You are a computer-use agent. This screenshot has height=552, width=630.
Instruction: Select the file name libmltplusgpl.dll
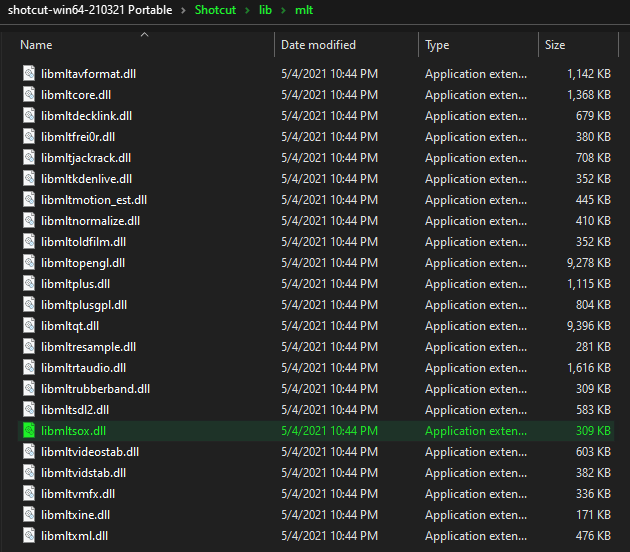(x=84, y=305)
